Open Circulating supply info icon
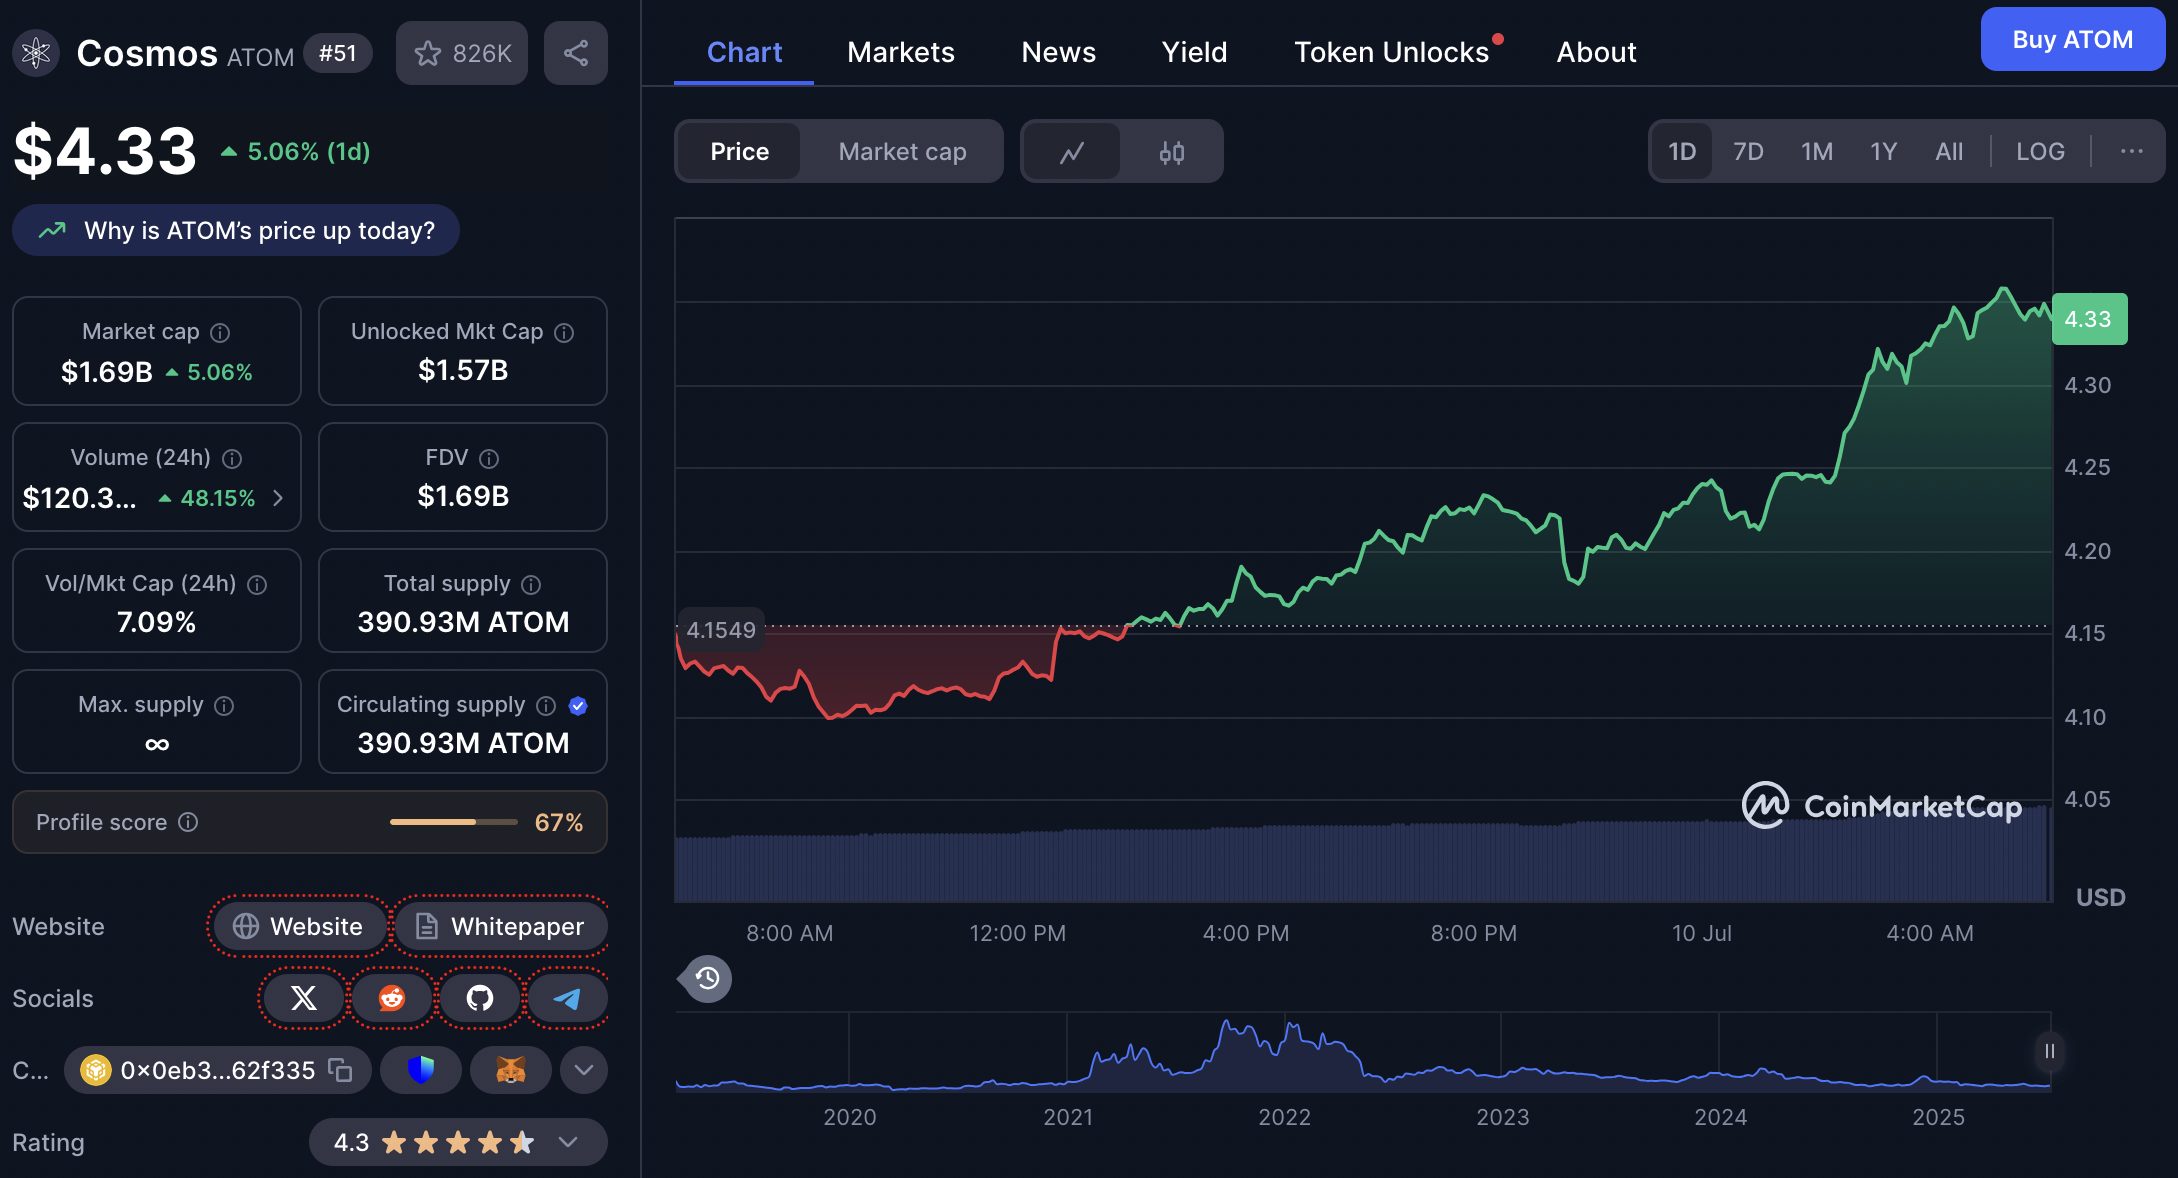Viewport: 2178px width, 1178px height. [546, 706]
